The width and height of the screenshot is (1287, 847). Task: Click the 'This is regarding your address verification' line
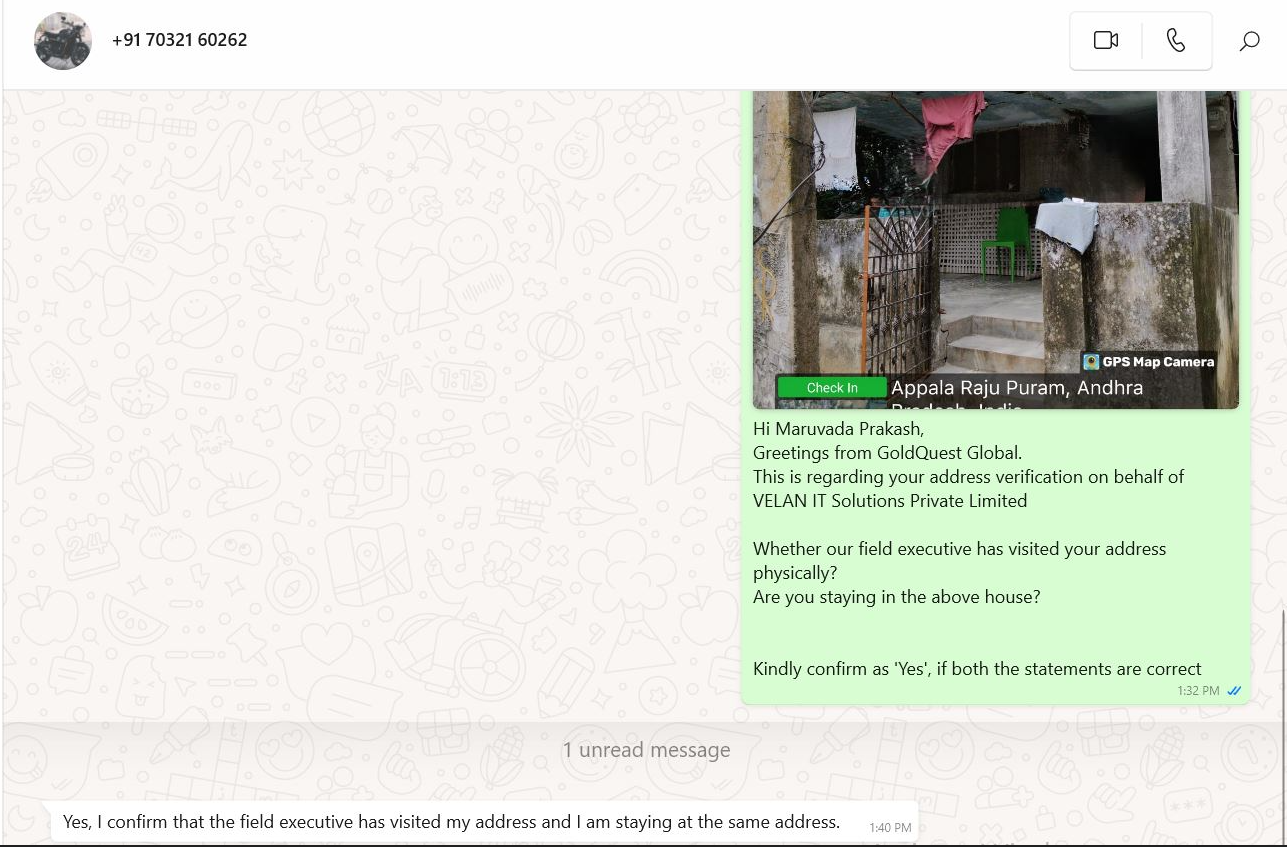click(x=968, y=477)
